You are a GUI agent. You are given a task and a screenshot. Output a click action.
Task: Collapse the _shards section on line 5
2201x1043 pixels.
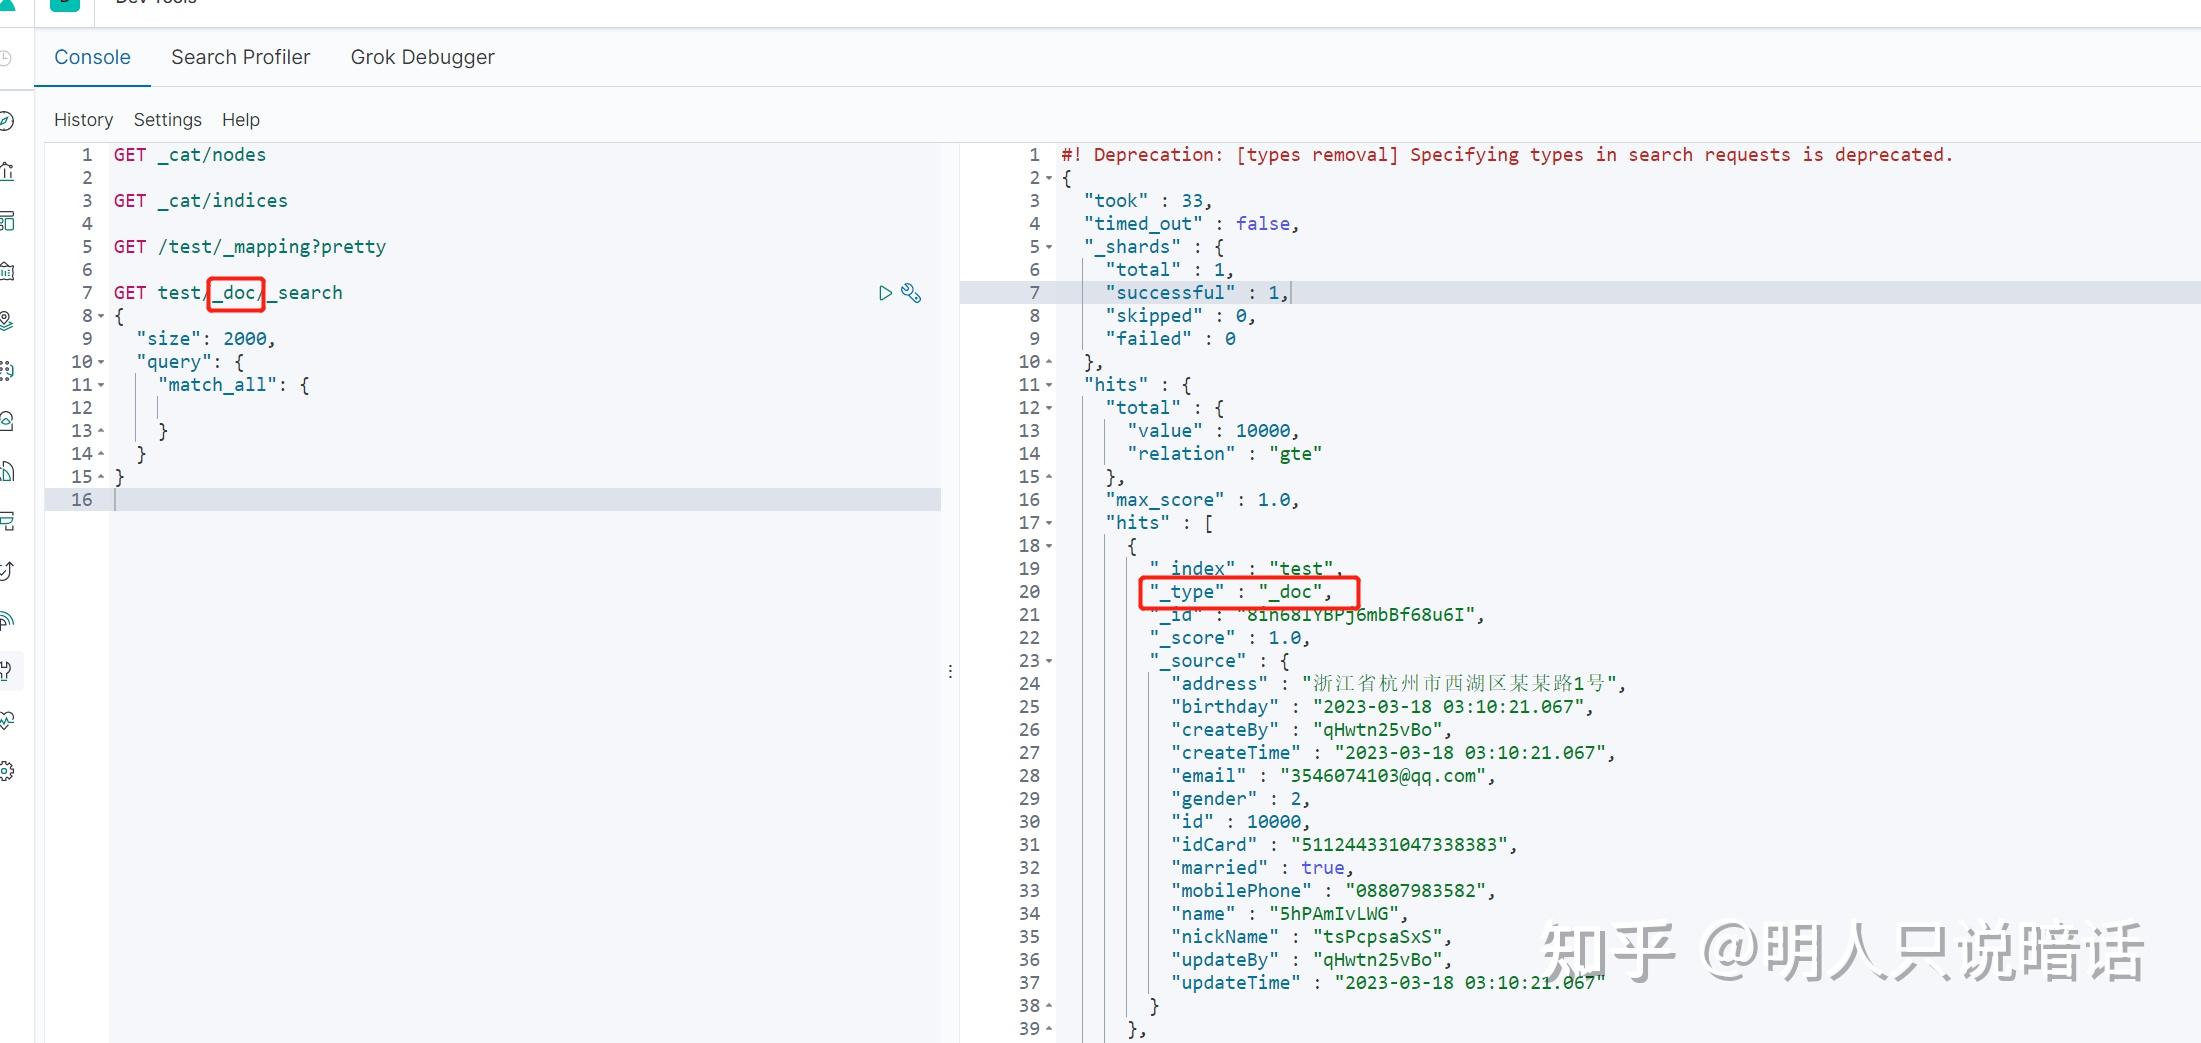pos(1049,246)
